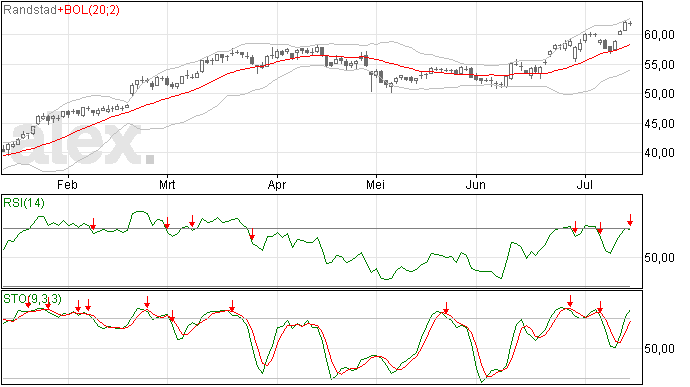
Task: Click the Feb month axis label
Action: [67, 184]
